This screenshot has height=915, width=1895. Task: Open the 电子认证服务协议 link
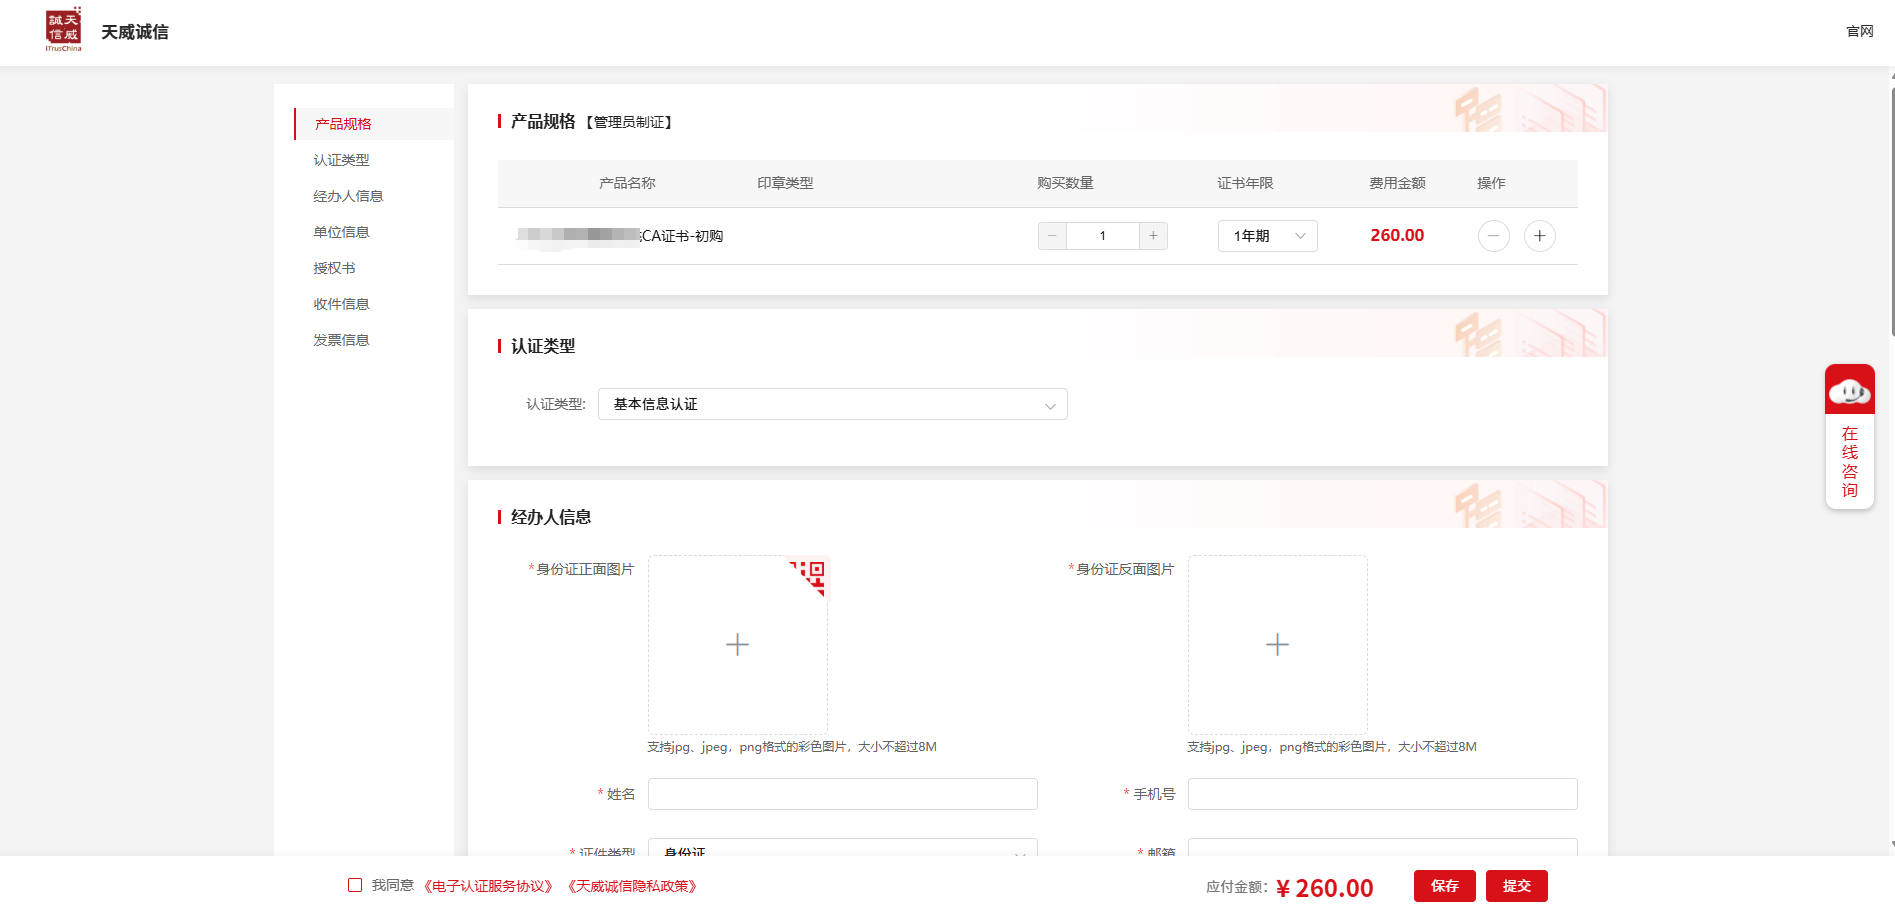tap(488, 886)
